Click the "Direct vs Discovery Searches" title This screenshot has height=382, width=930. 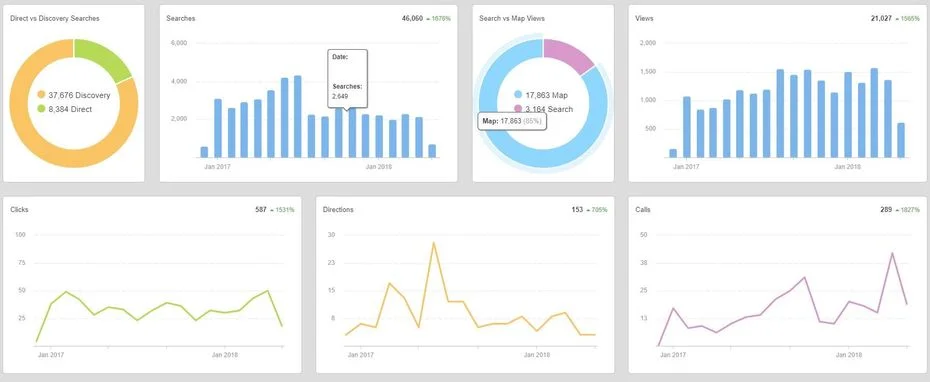coord(55,18)
